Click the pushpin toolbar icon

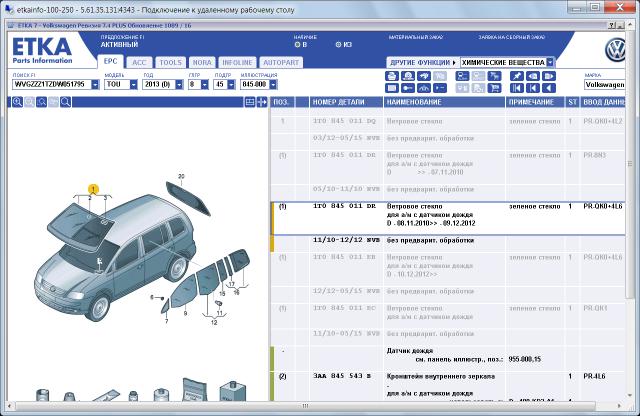click(517, 76)
